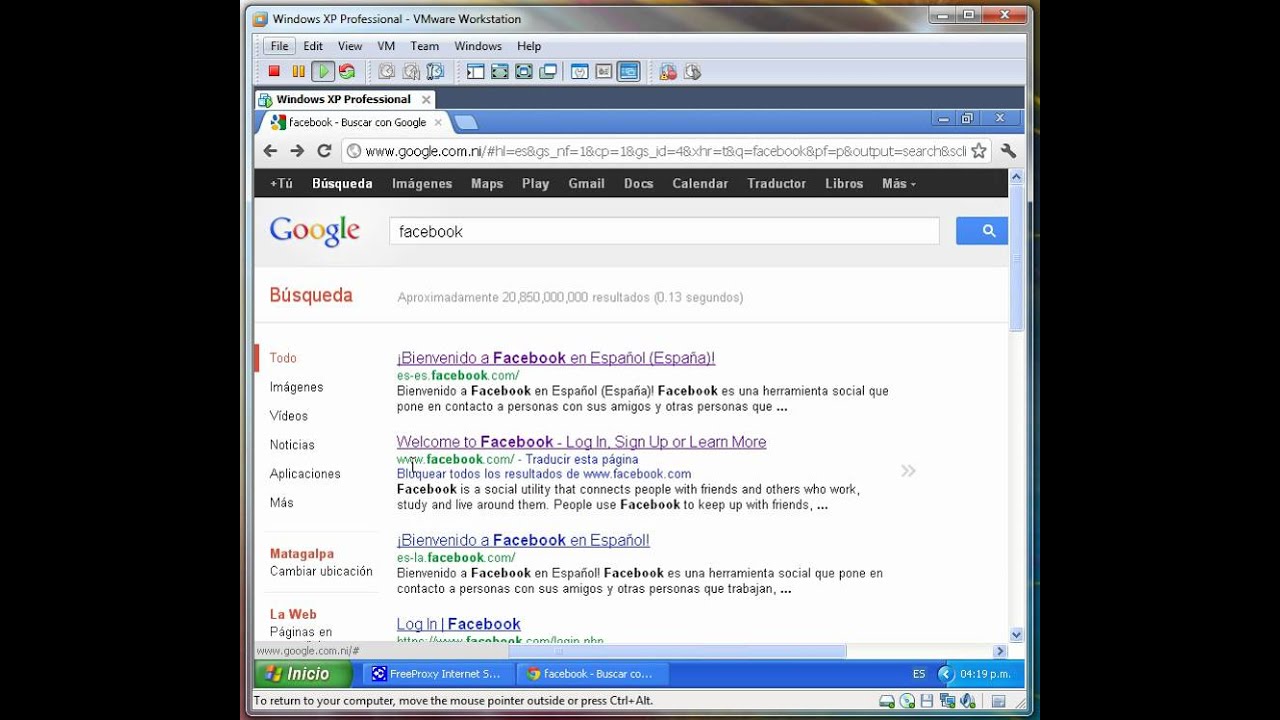Go forward in Chrome browser
1280x720 pixels.
click(x=297, y=151)
